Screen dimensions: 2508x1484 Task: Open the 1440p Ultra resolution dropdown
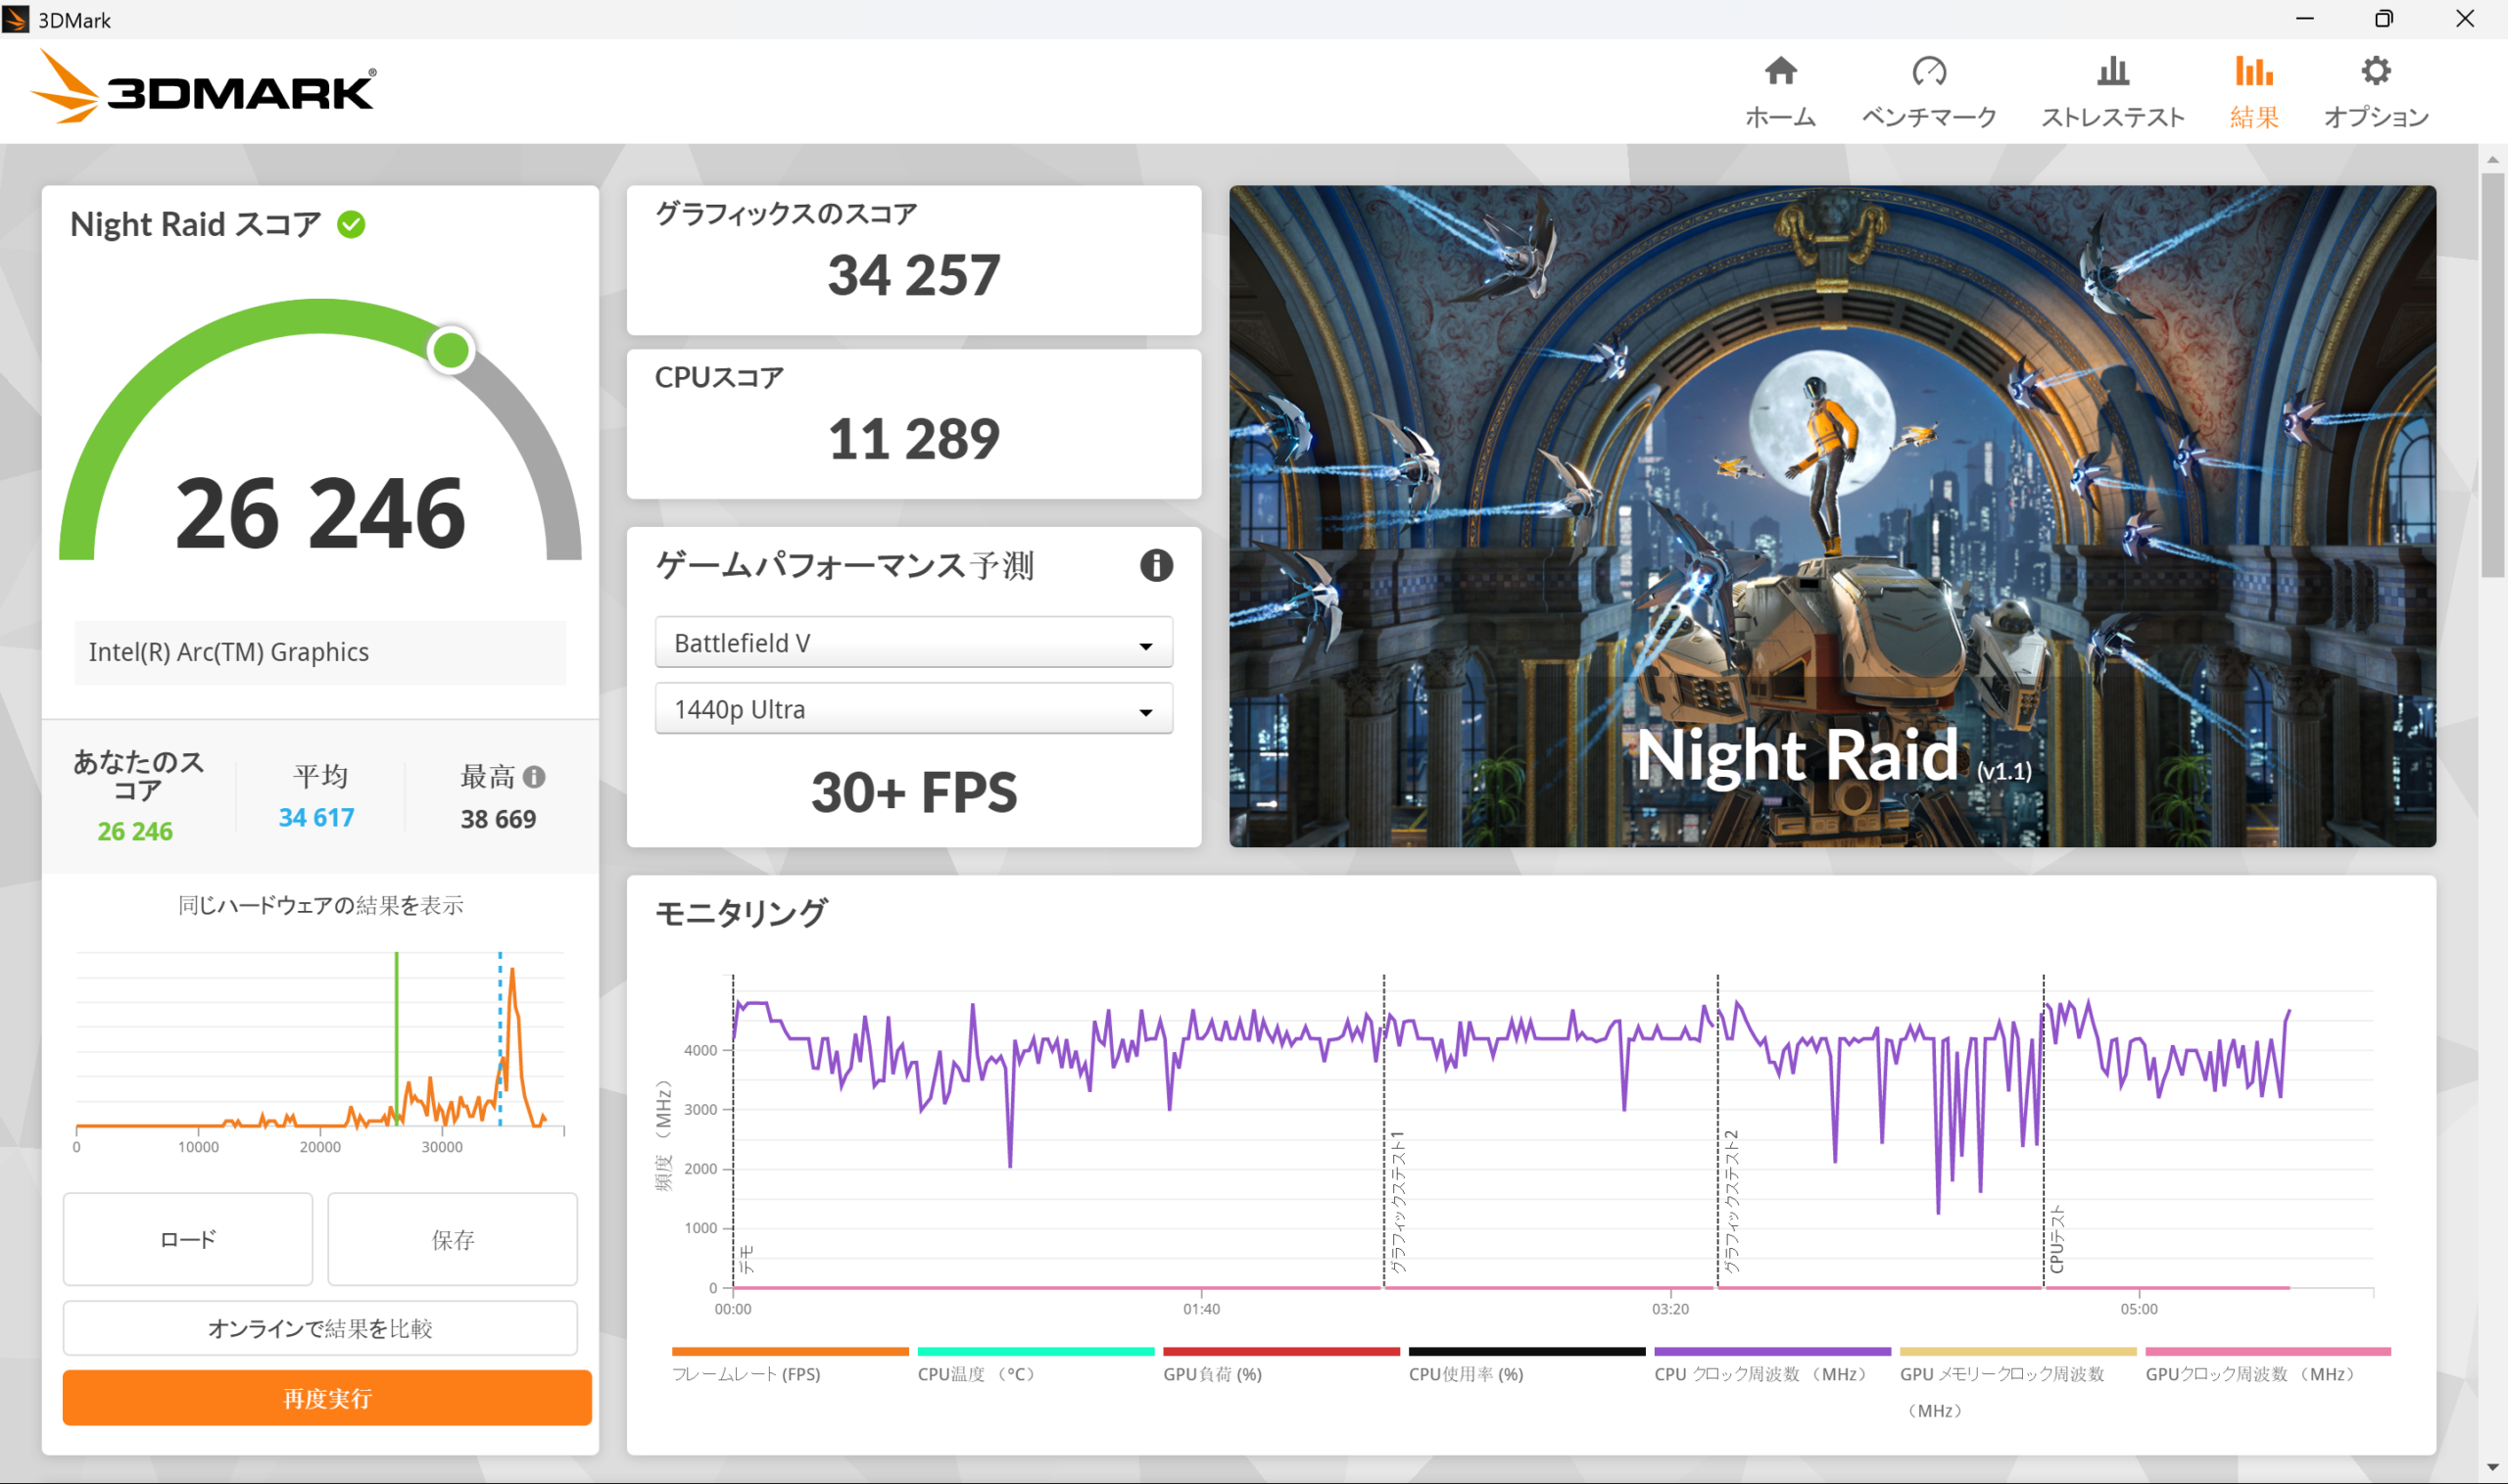913,709
